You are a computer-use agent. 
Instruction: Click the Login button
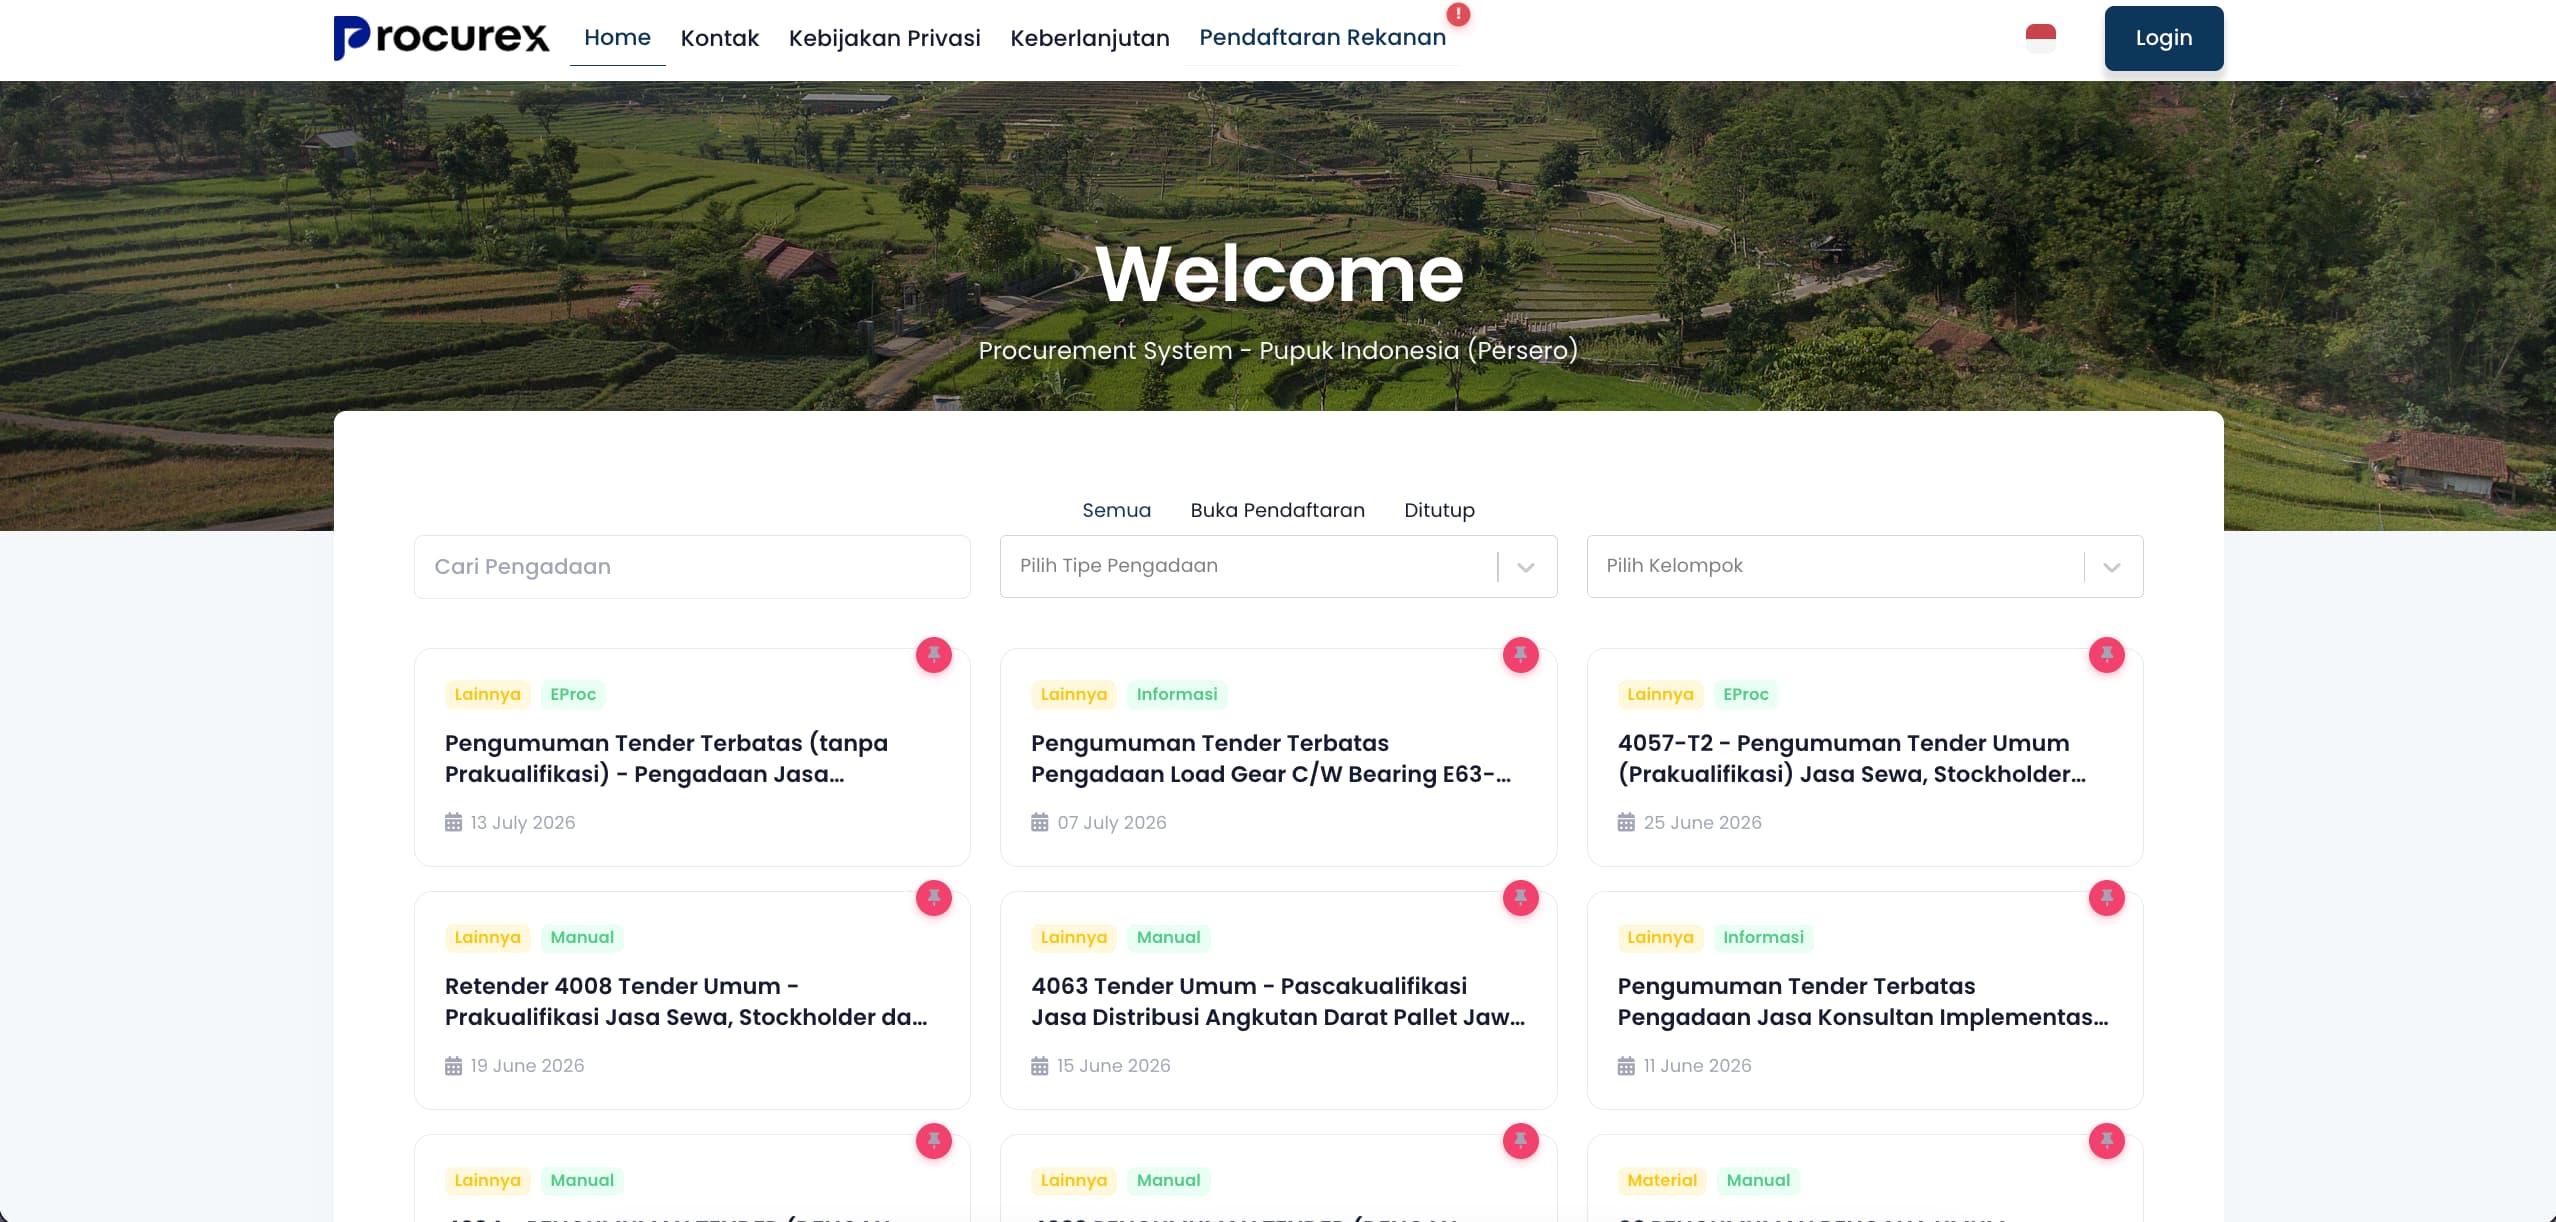click(x=2163, y=38)
